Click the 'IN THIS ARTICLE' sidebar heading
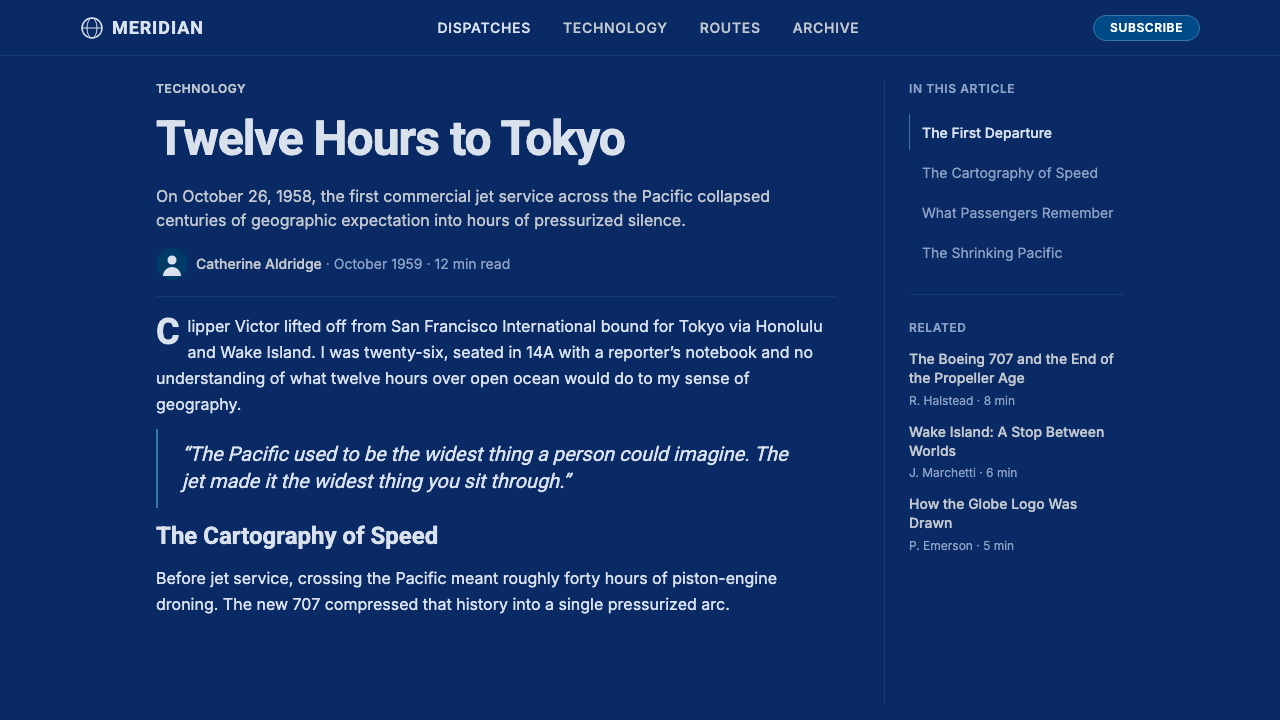Image resolution: width=1280 pixels, height=720 pixels. tap(962, 89)
